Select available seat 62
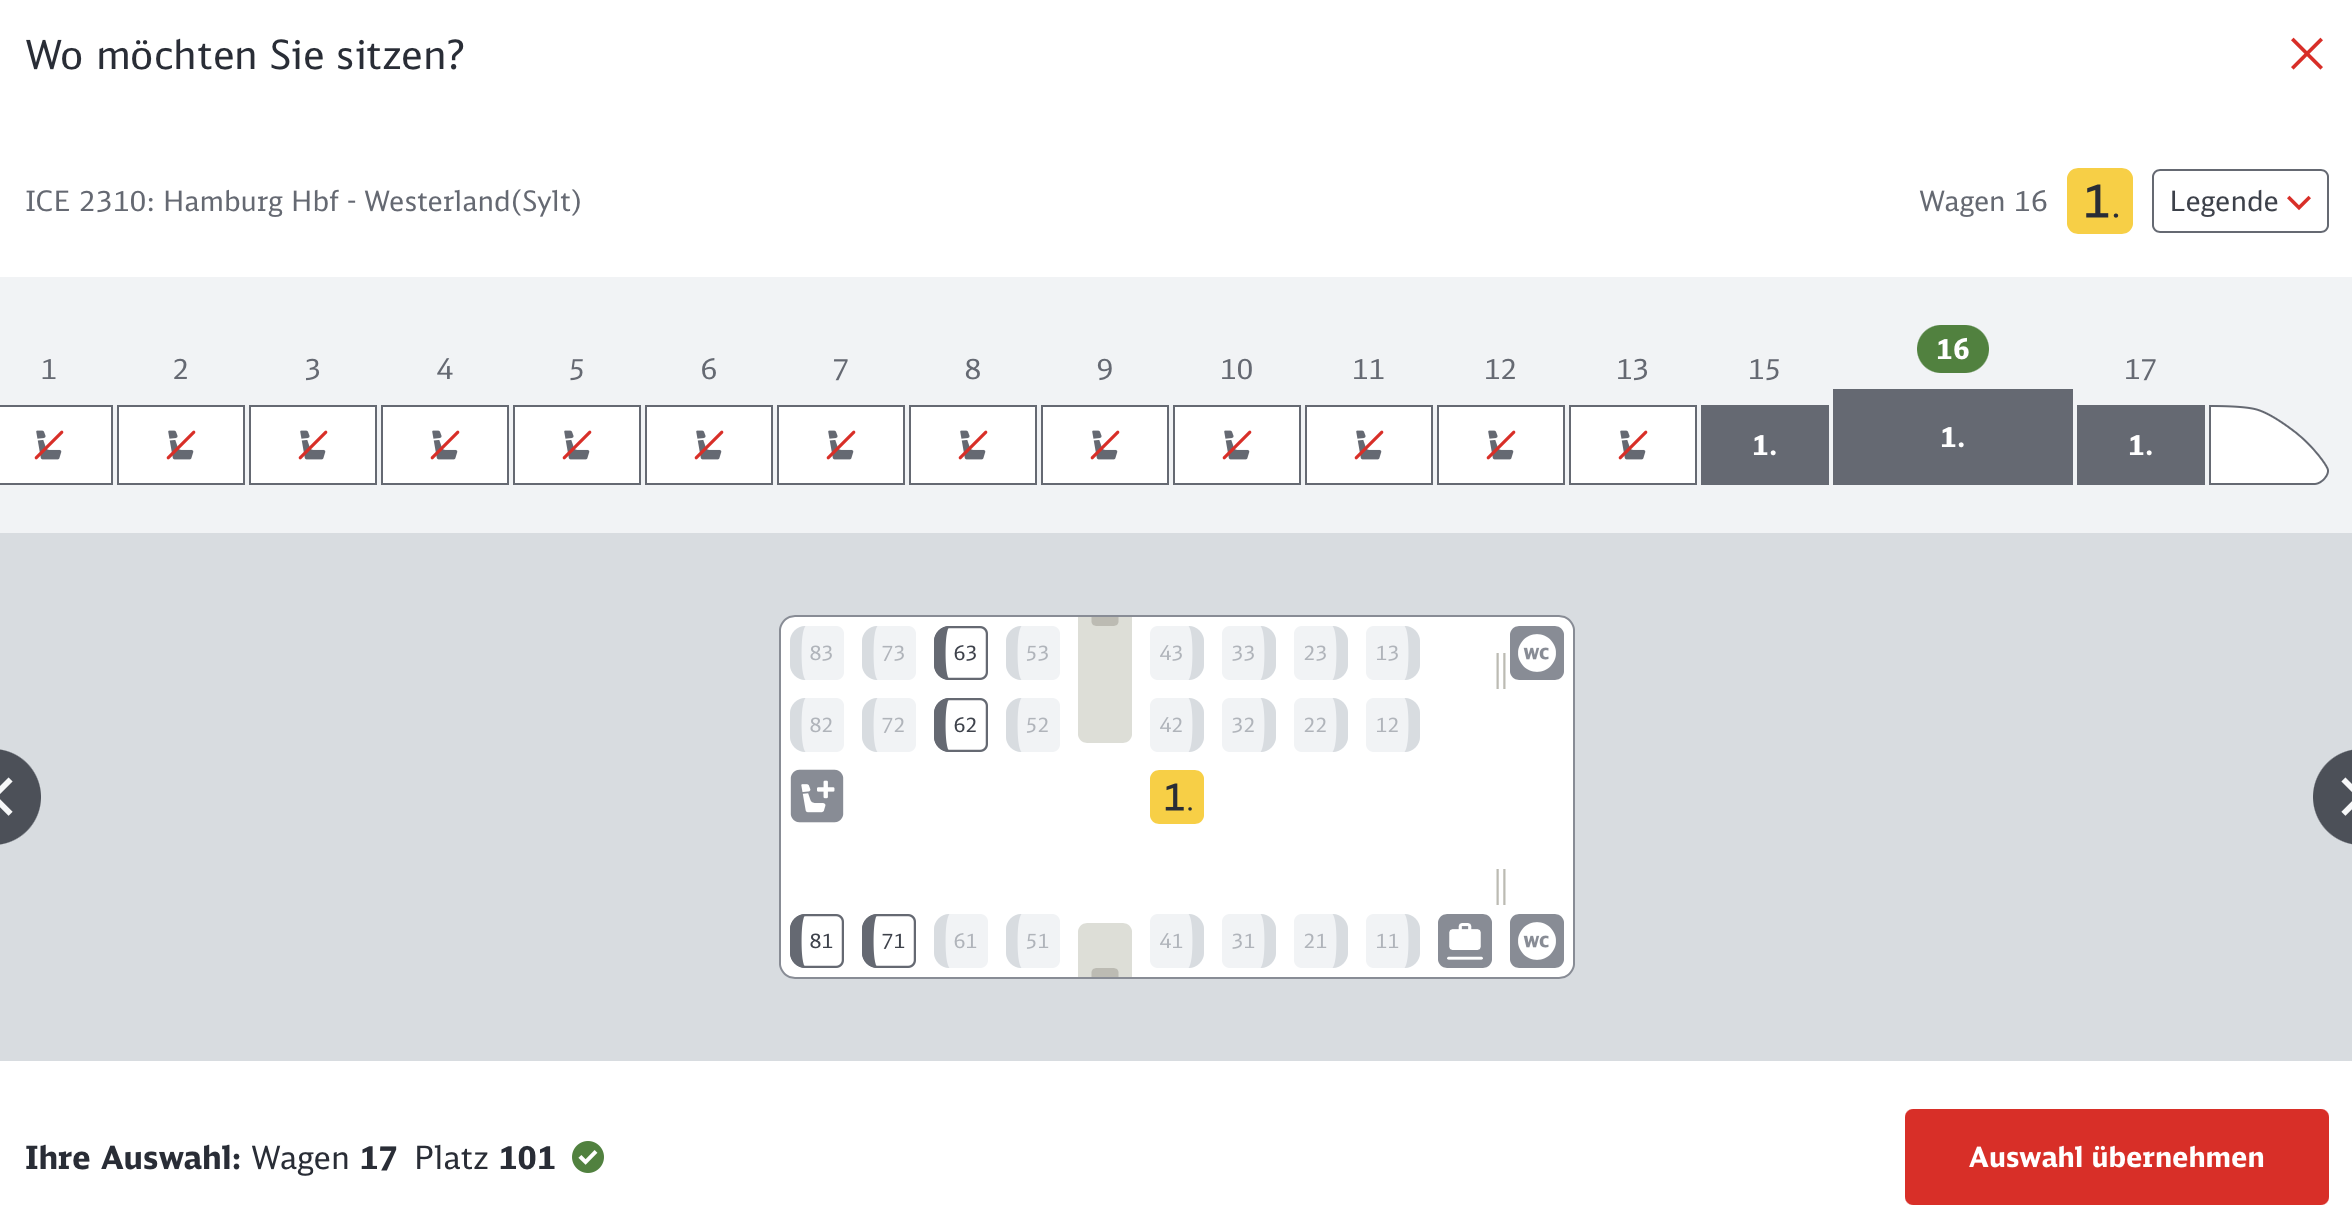 pyautogui.click(x=962, y=725)
